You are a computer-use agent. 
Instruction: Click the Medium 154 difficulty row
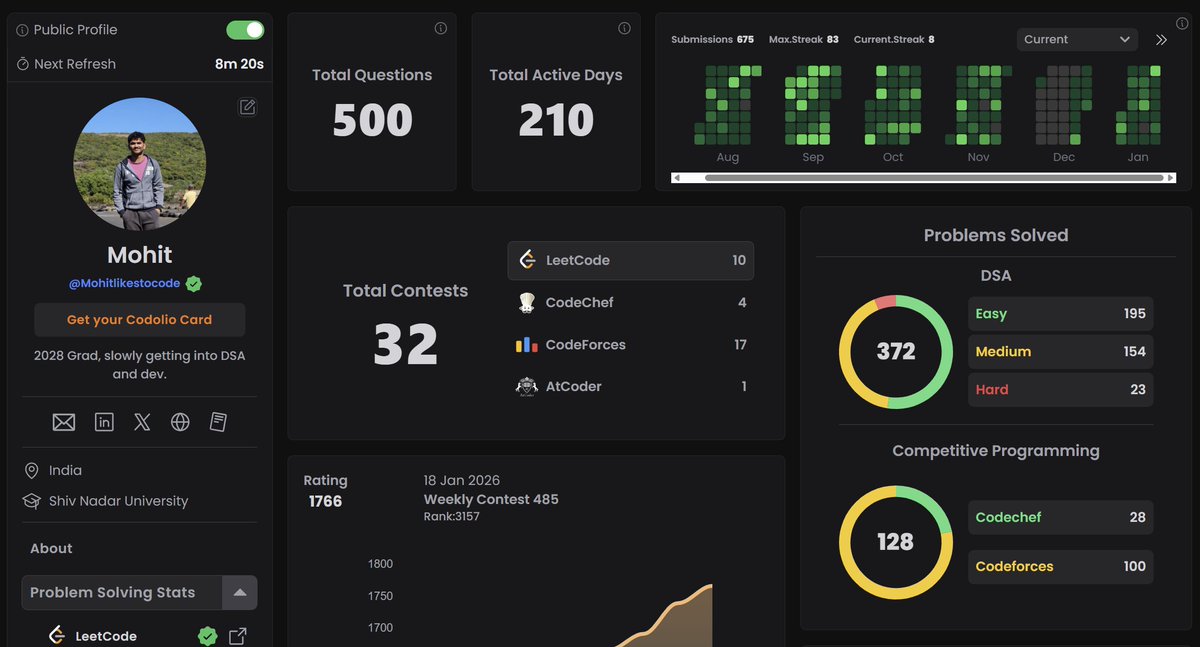point(1061,351)
